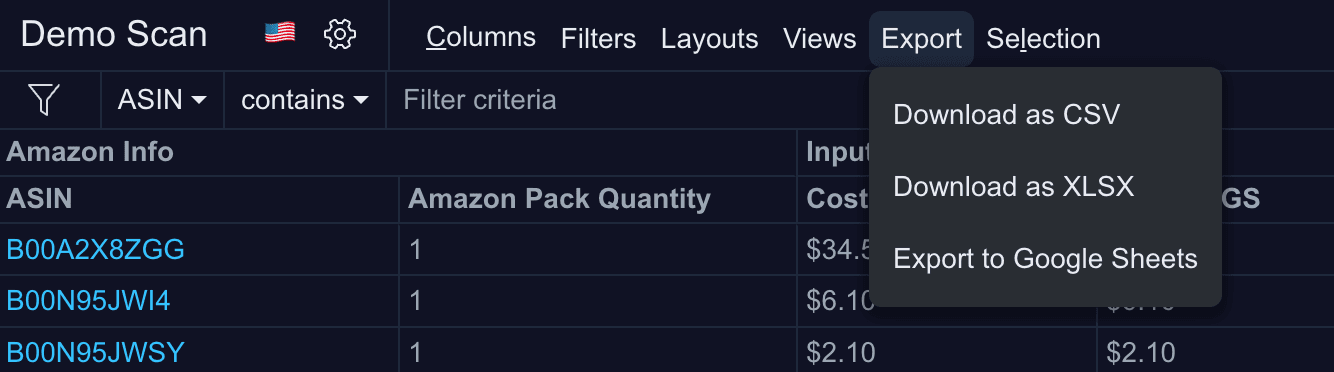The image size is (1334, 372).
Task: Expand the ASIN field dropdown
Action: 162,100
